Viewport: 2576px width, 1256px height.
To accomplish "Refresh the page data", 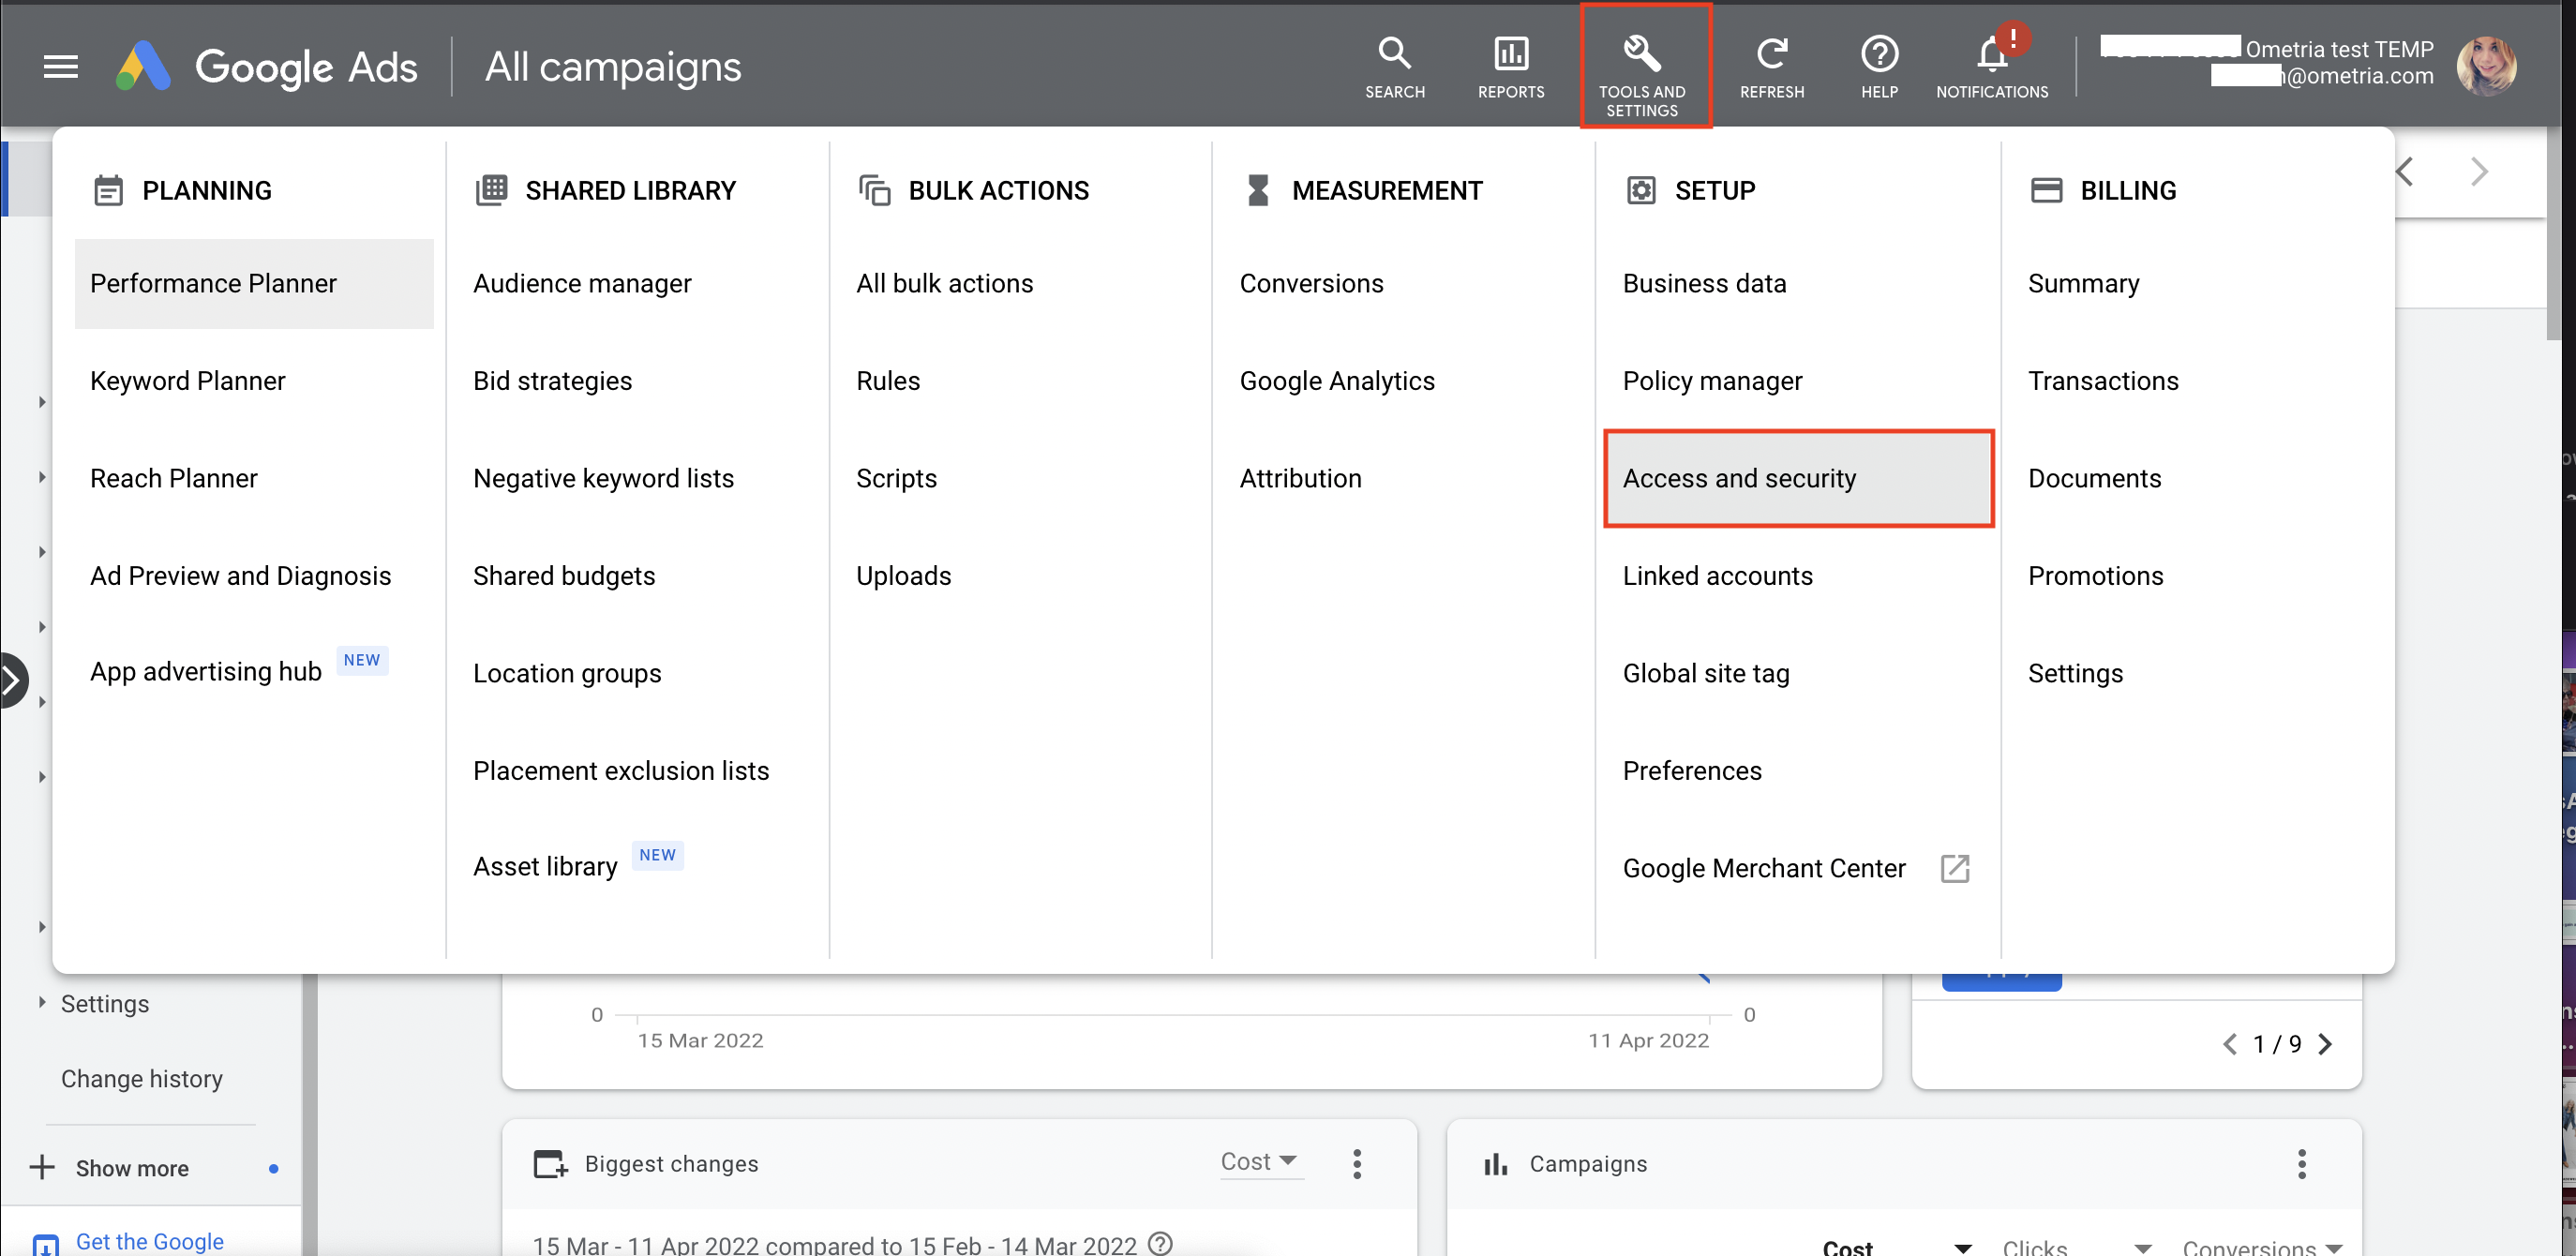I will [1772, 67].
